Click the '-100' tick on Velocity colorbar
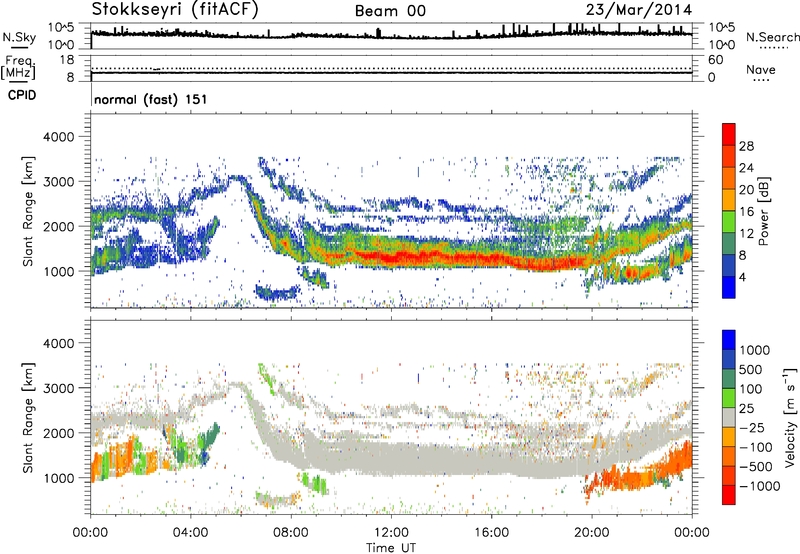The image size is (800, 554). (x=756, y=447)
